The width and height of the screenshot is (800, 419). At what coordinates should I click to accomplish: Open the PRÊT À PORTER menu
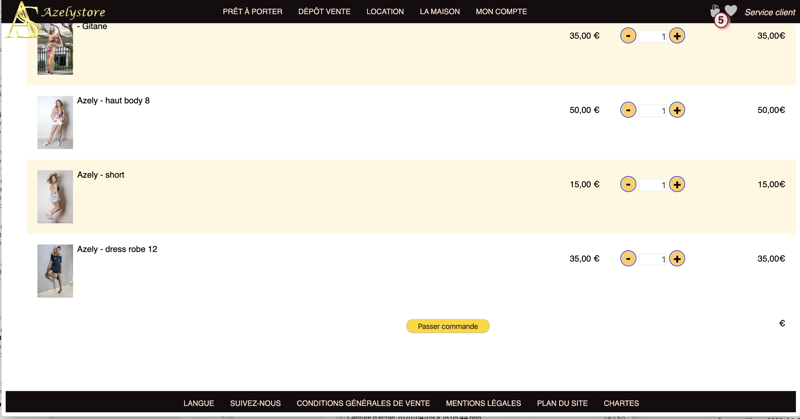(252, 12)
